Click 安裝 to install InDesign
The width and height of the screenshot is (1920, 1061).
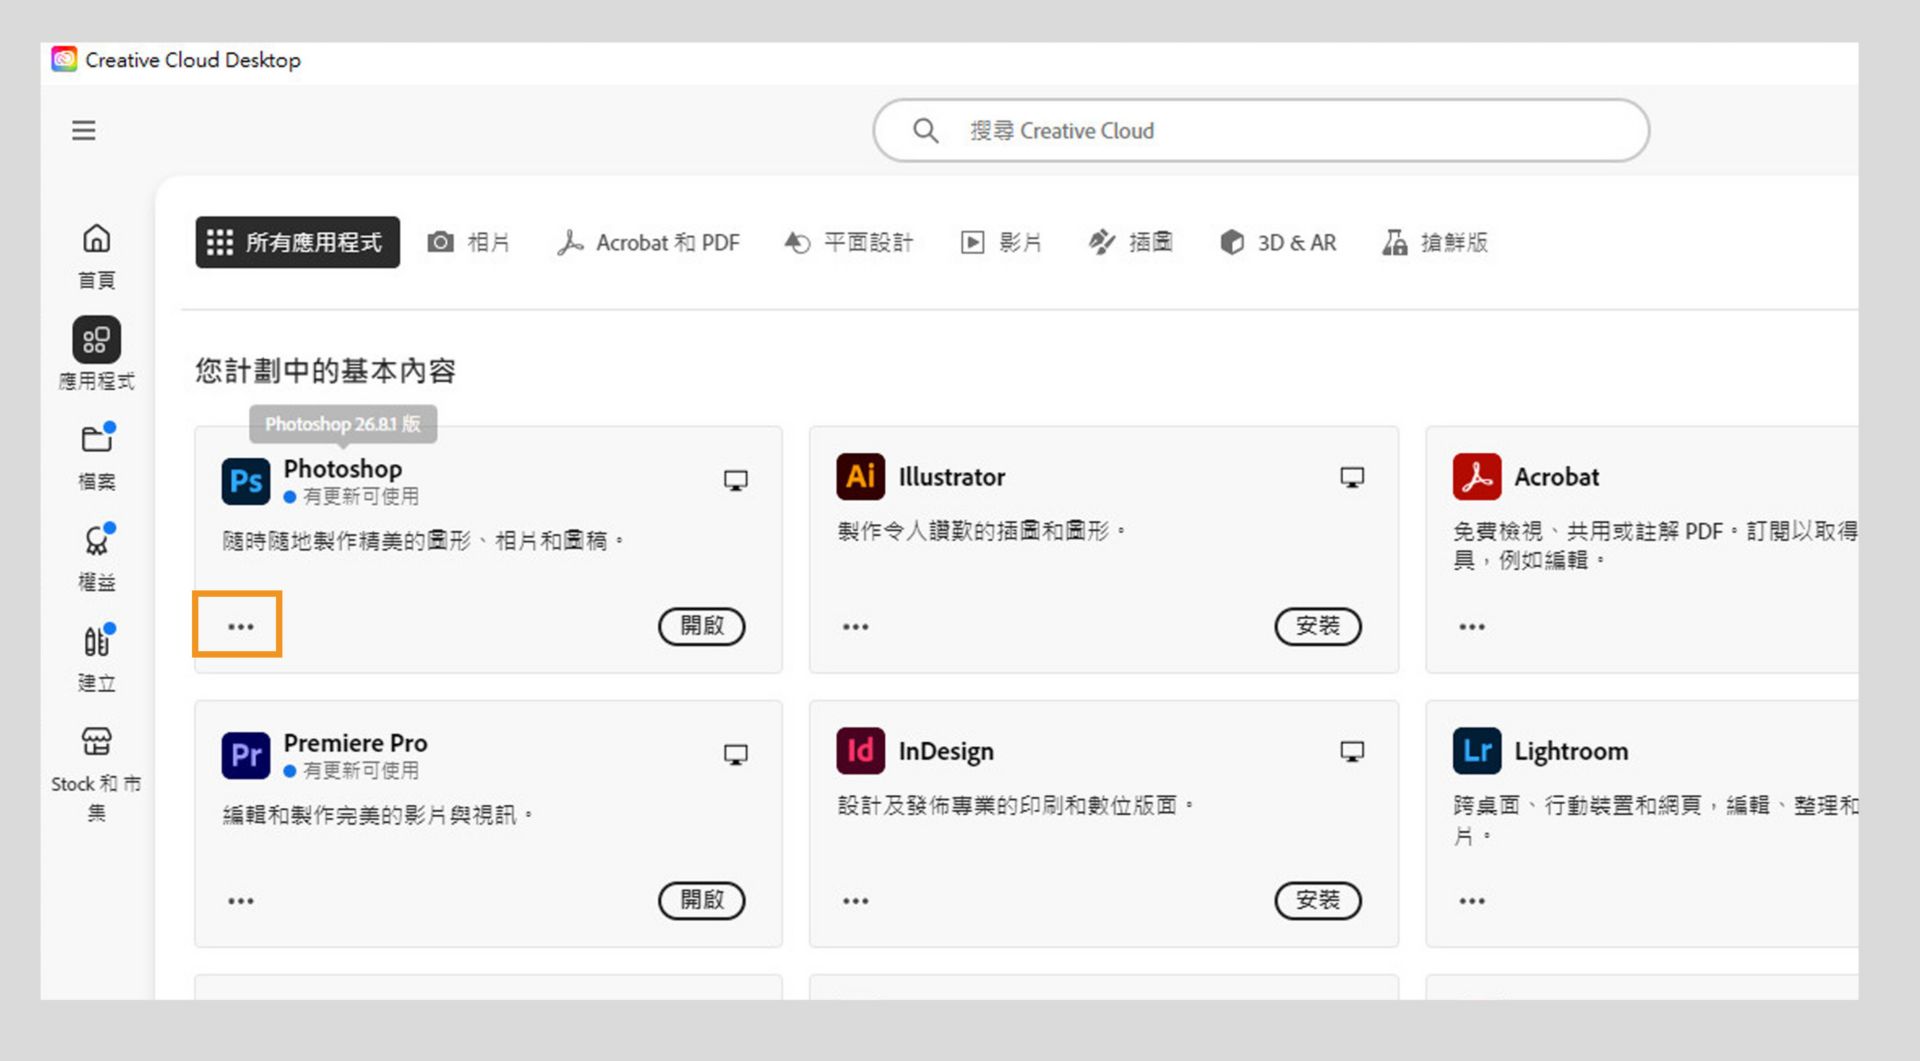pos(1318,900)
